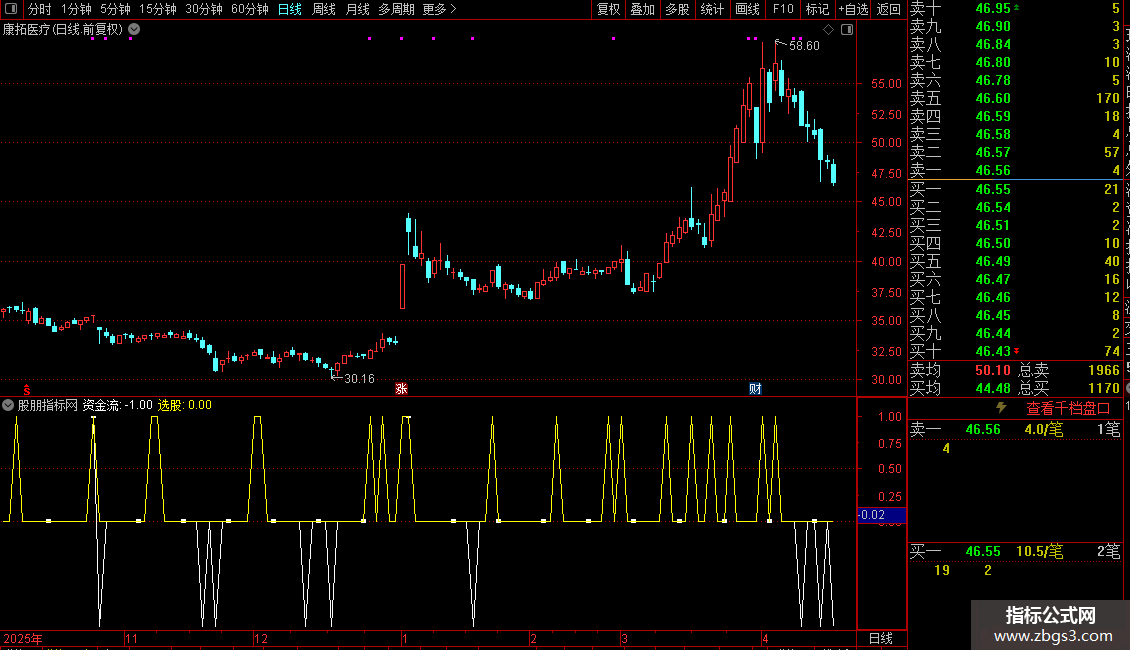Click the 卖均 value 50.10
1130x650 pixels.
point(993,370)
